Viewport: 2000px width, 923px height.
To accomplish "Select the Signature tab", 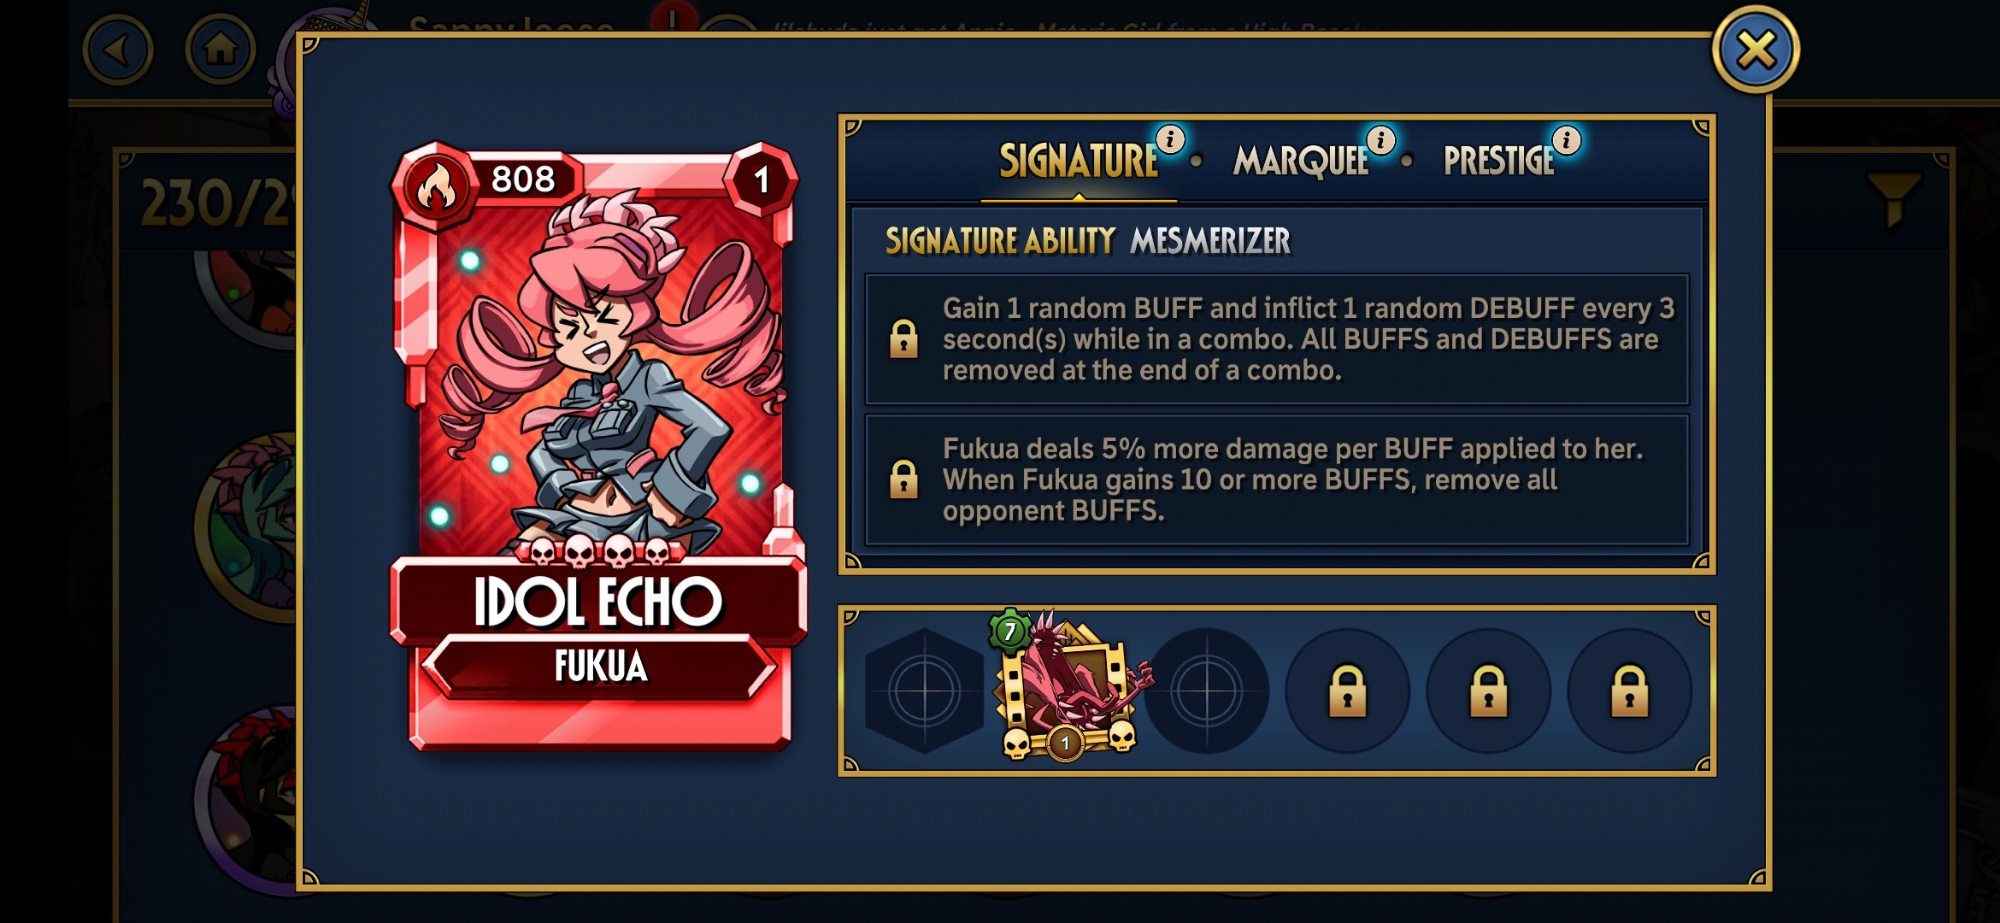I will [x=1078, y=161].
